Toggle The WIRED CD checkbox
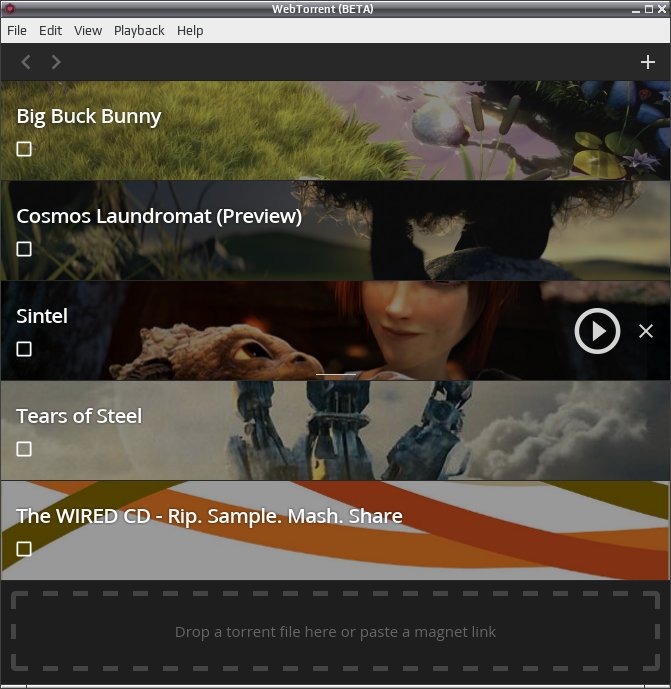The width and height of the screenshot is (671, 689). (24, 548)
